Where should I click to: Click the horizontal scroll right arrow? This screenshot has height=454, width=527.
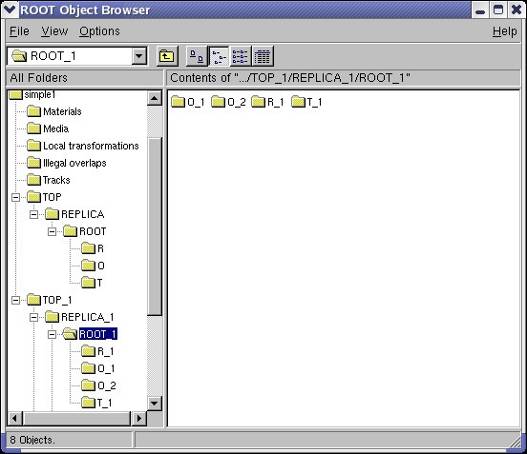click(x=139, y=418)
